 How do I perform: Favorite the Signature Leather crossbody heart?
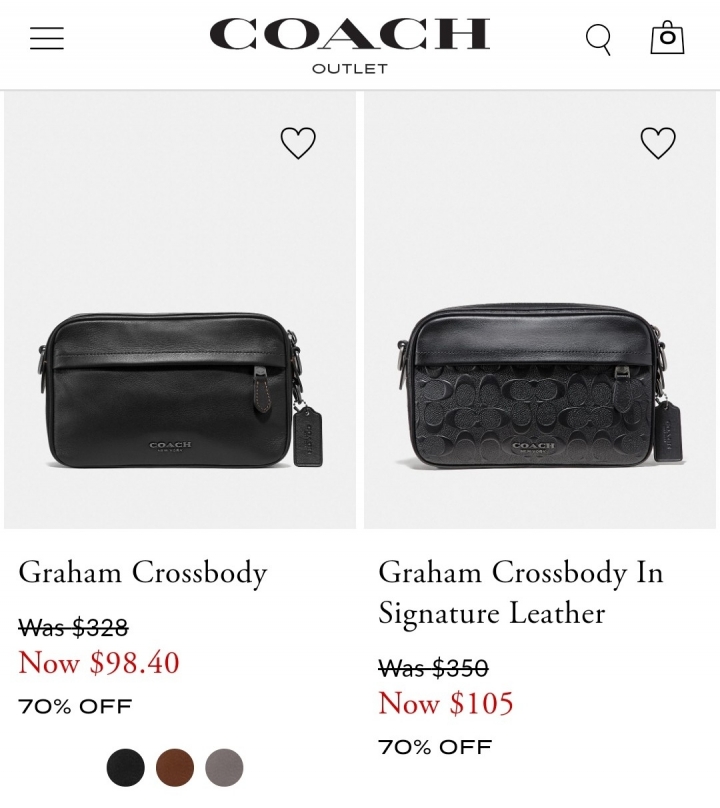coord(658,143)
